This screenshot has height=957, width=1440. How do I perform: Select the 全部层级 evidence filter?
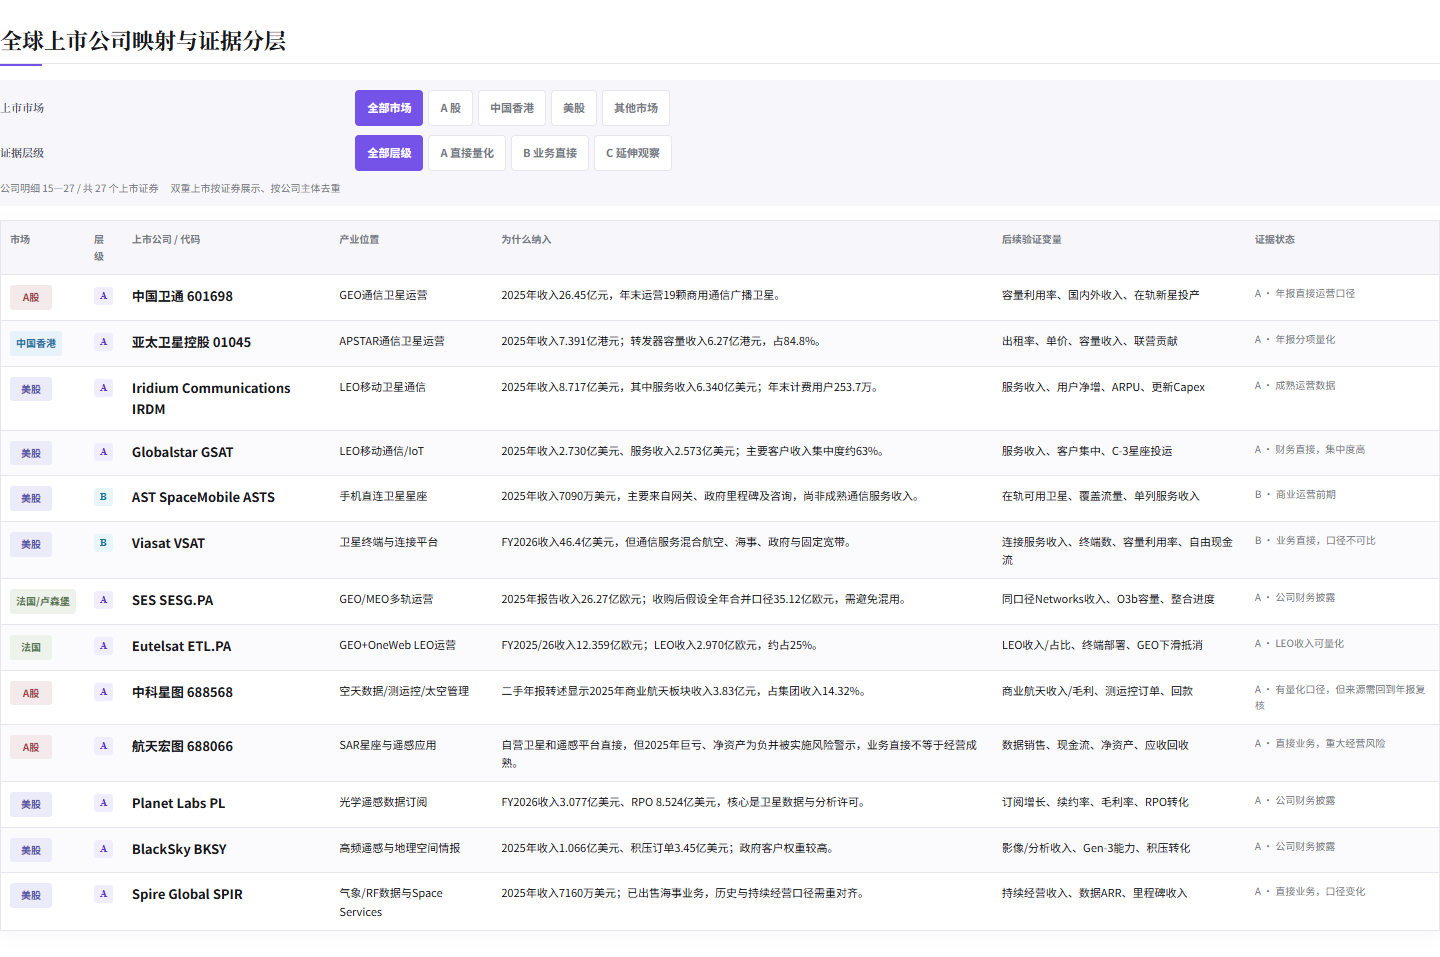pos(389,153)
